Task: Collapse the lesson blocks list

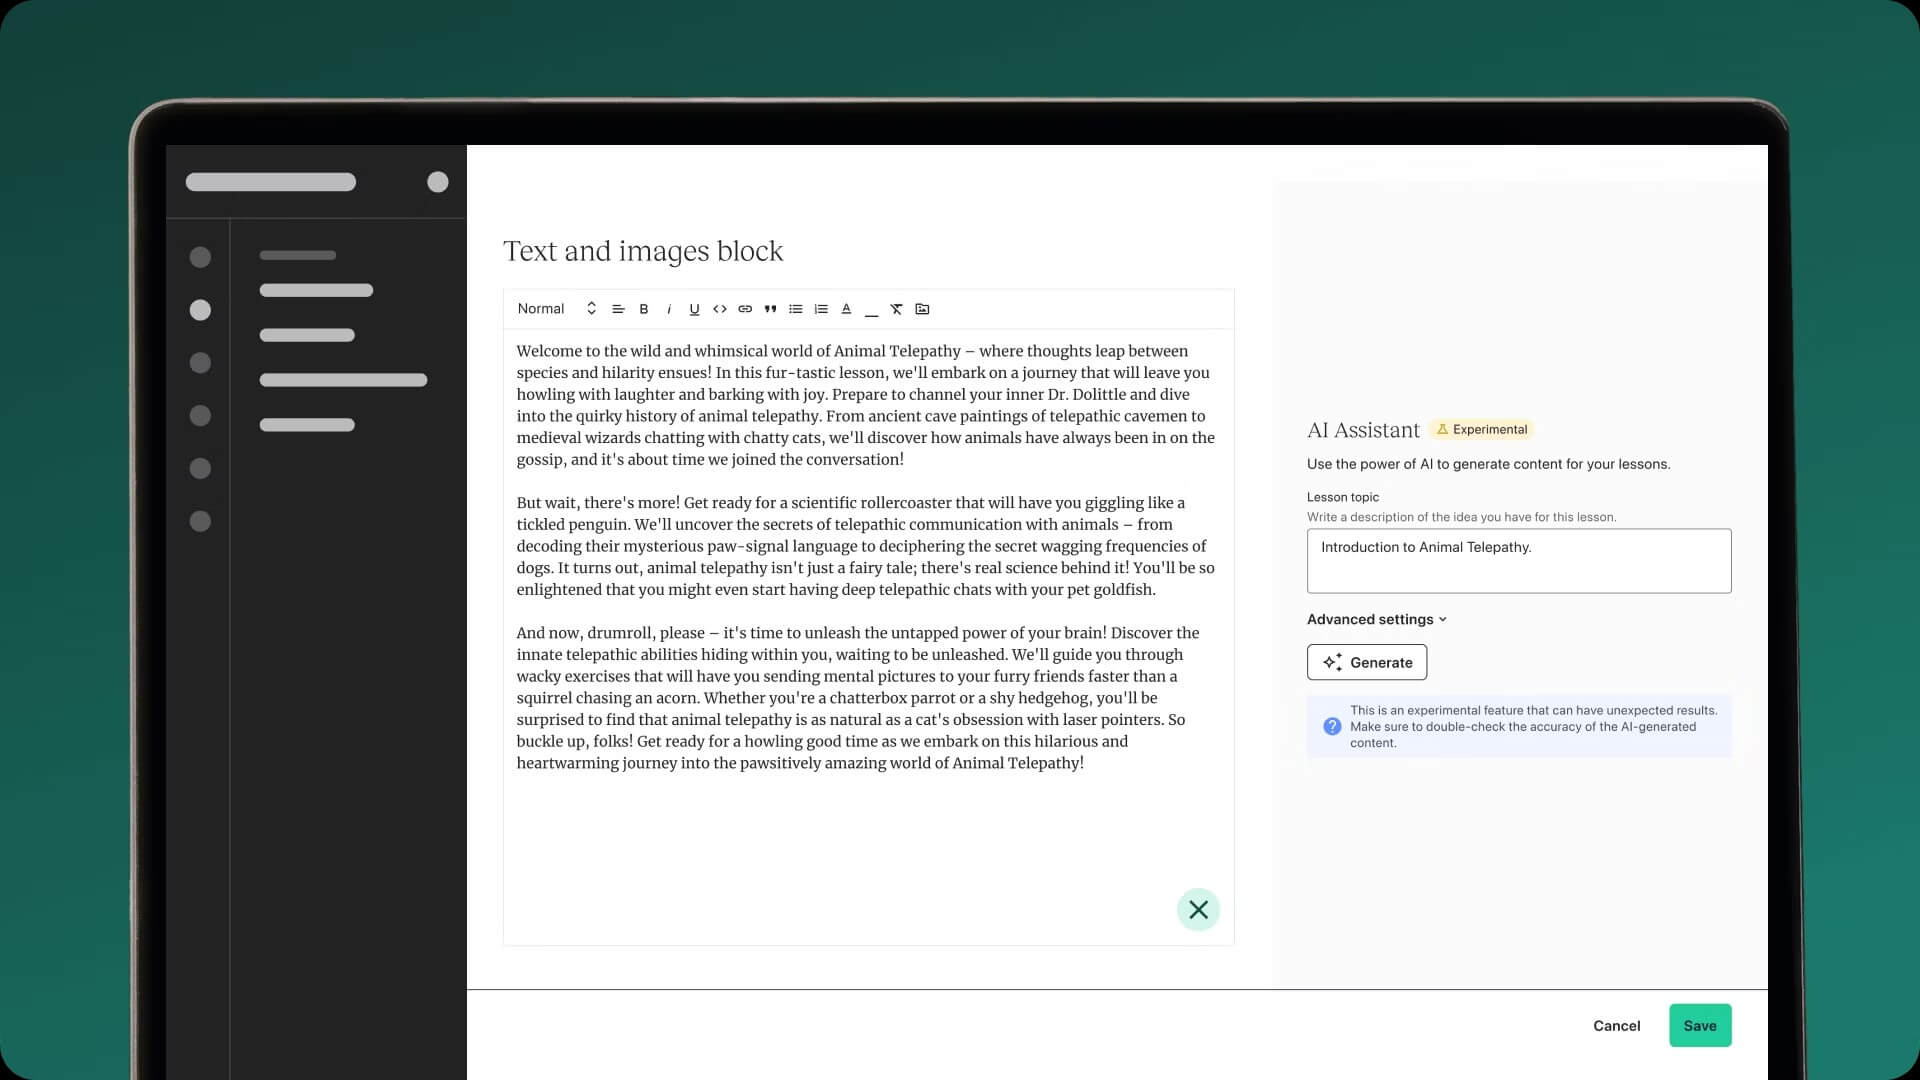Action: (x=1199, y=910)
